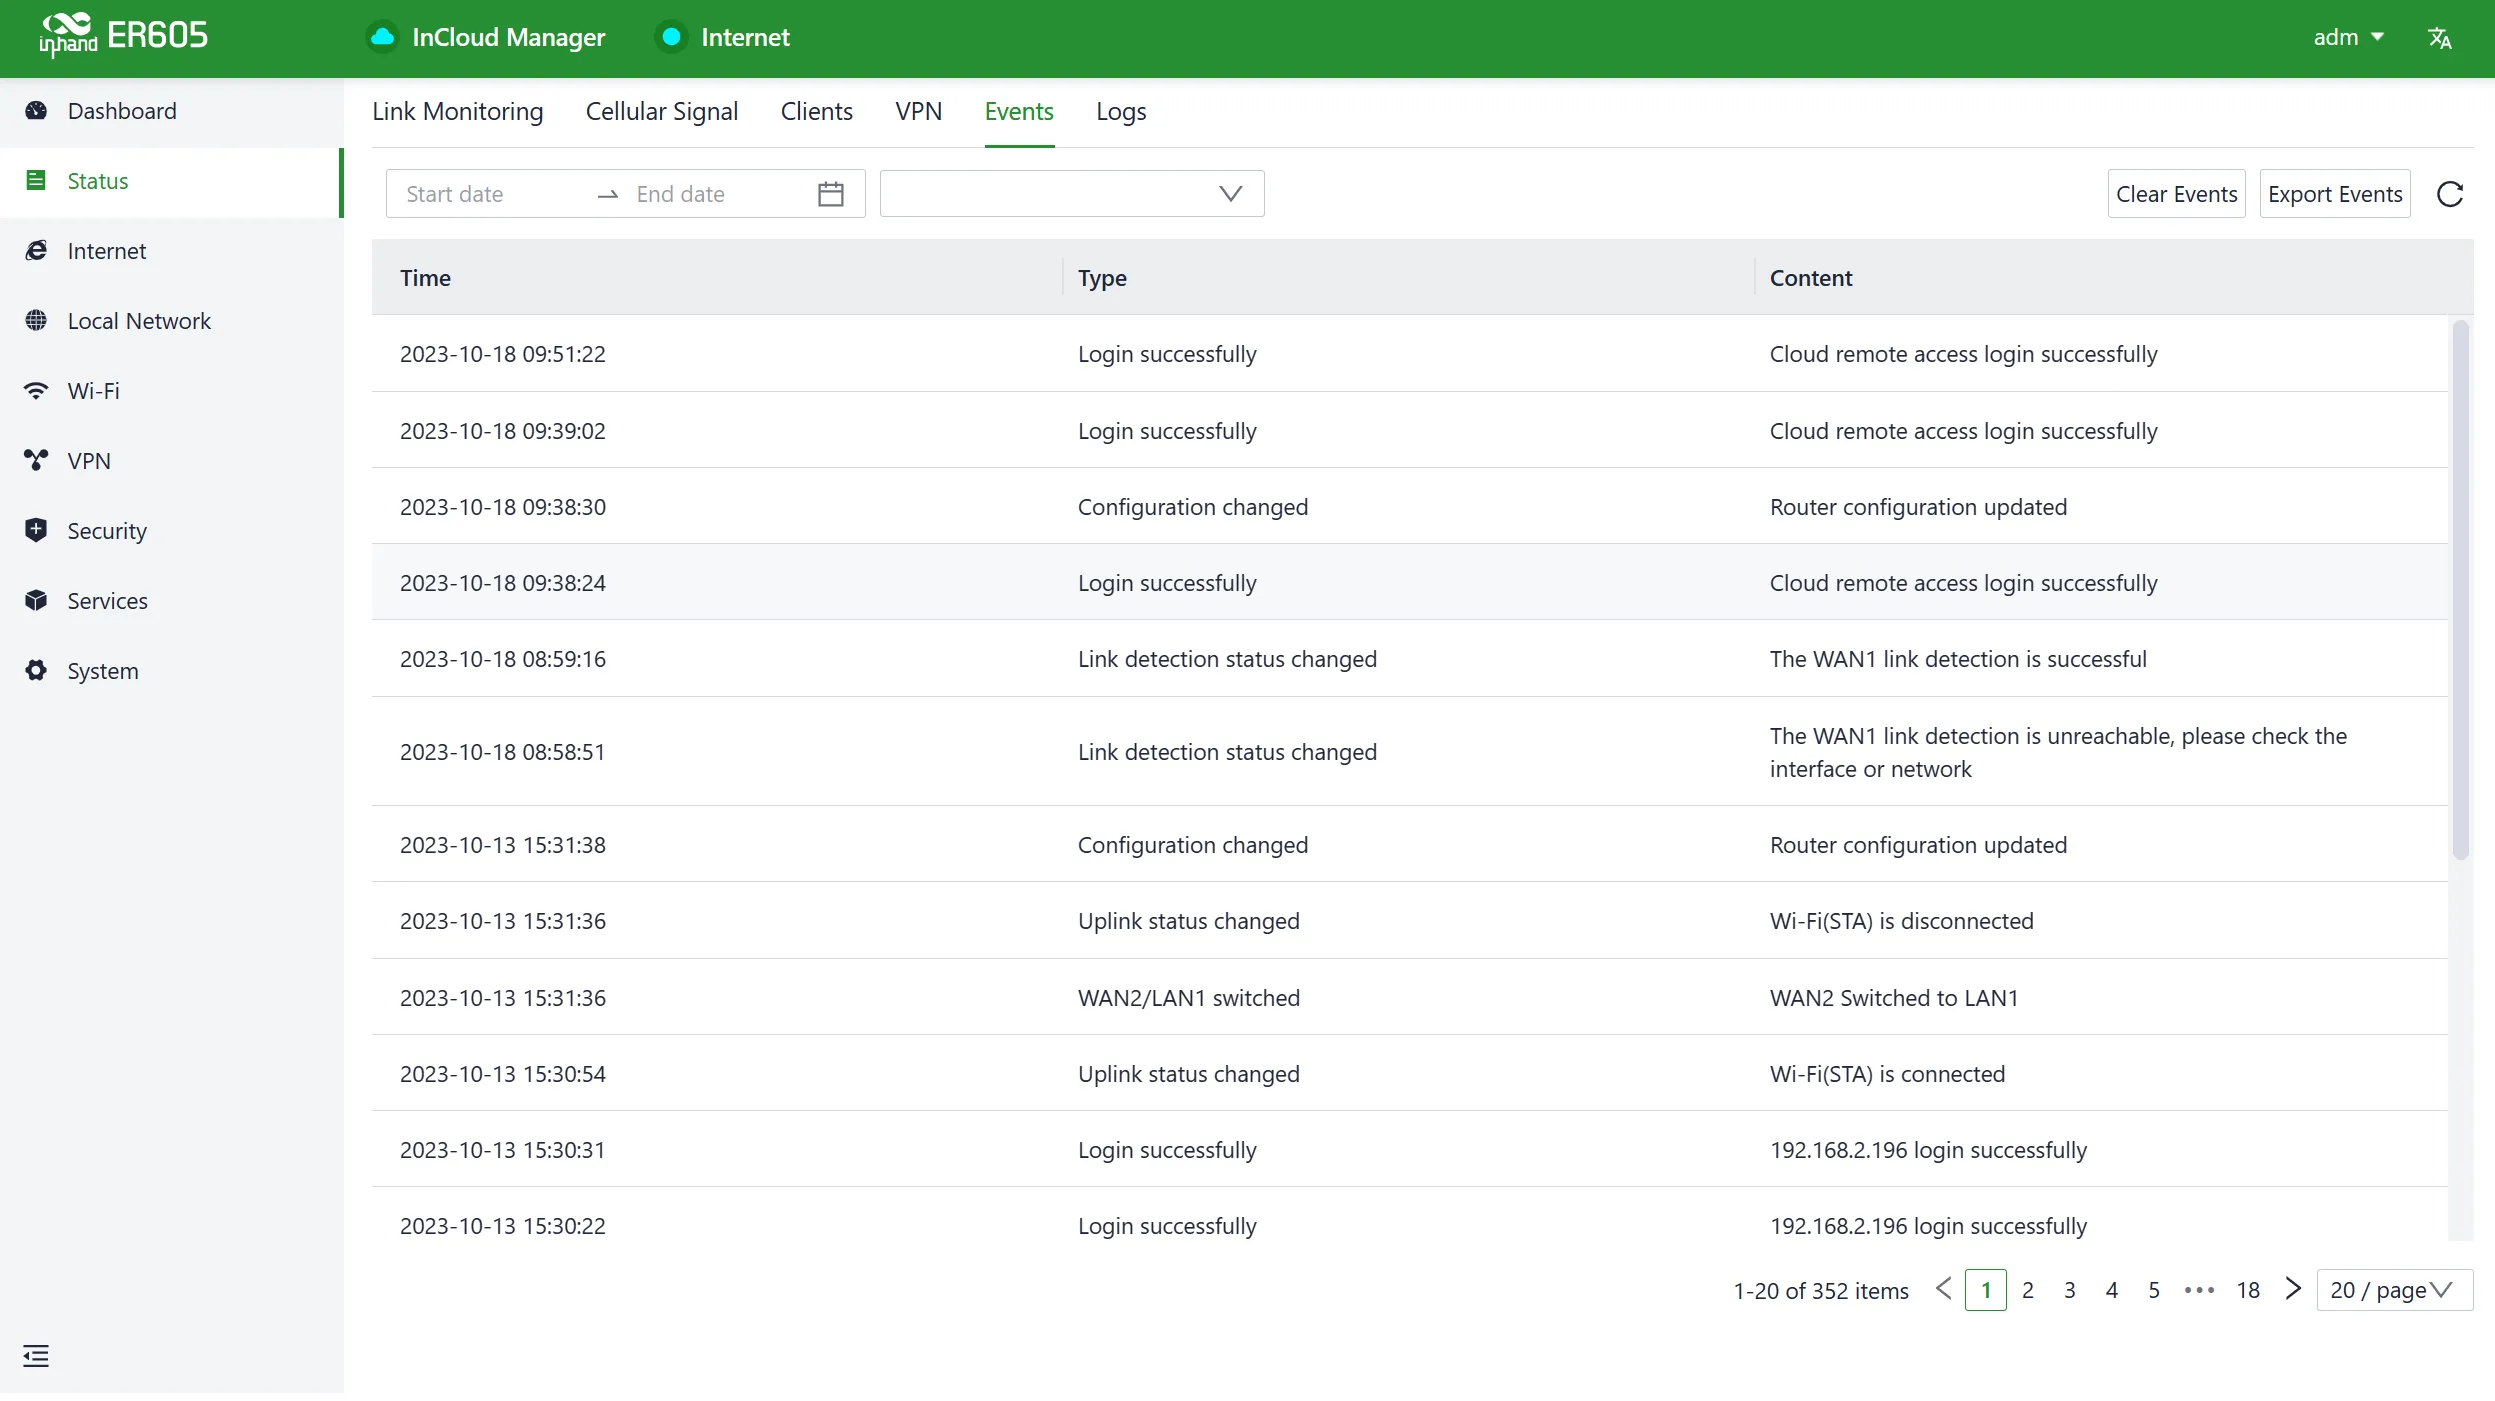Click the VPN icon in sidebar
2495x1401 pixels.
pyautogui.click(x=36, y=461)
